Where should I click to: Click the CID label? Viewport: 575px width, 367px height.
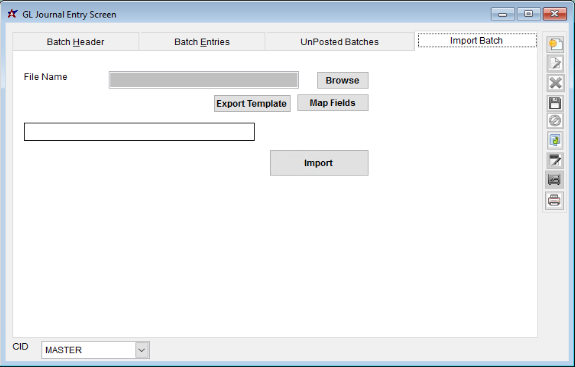point(21,347)
